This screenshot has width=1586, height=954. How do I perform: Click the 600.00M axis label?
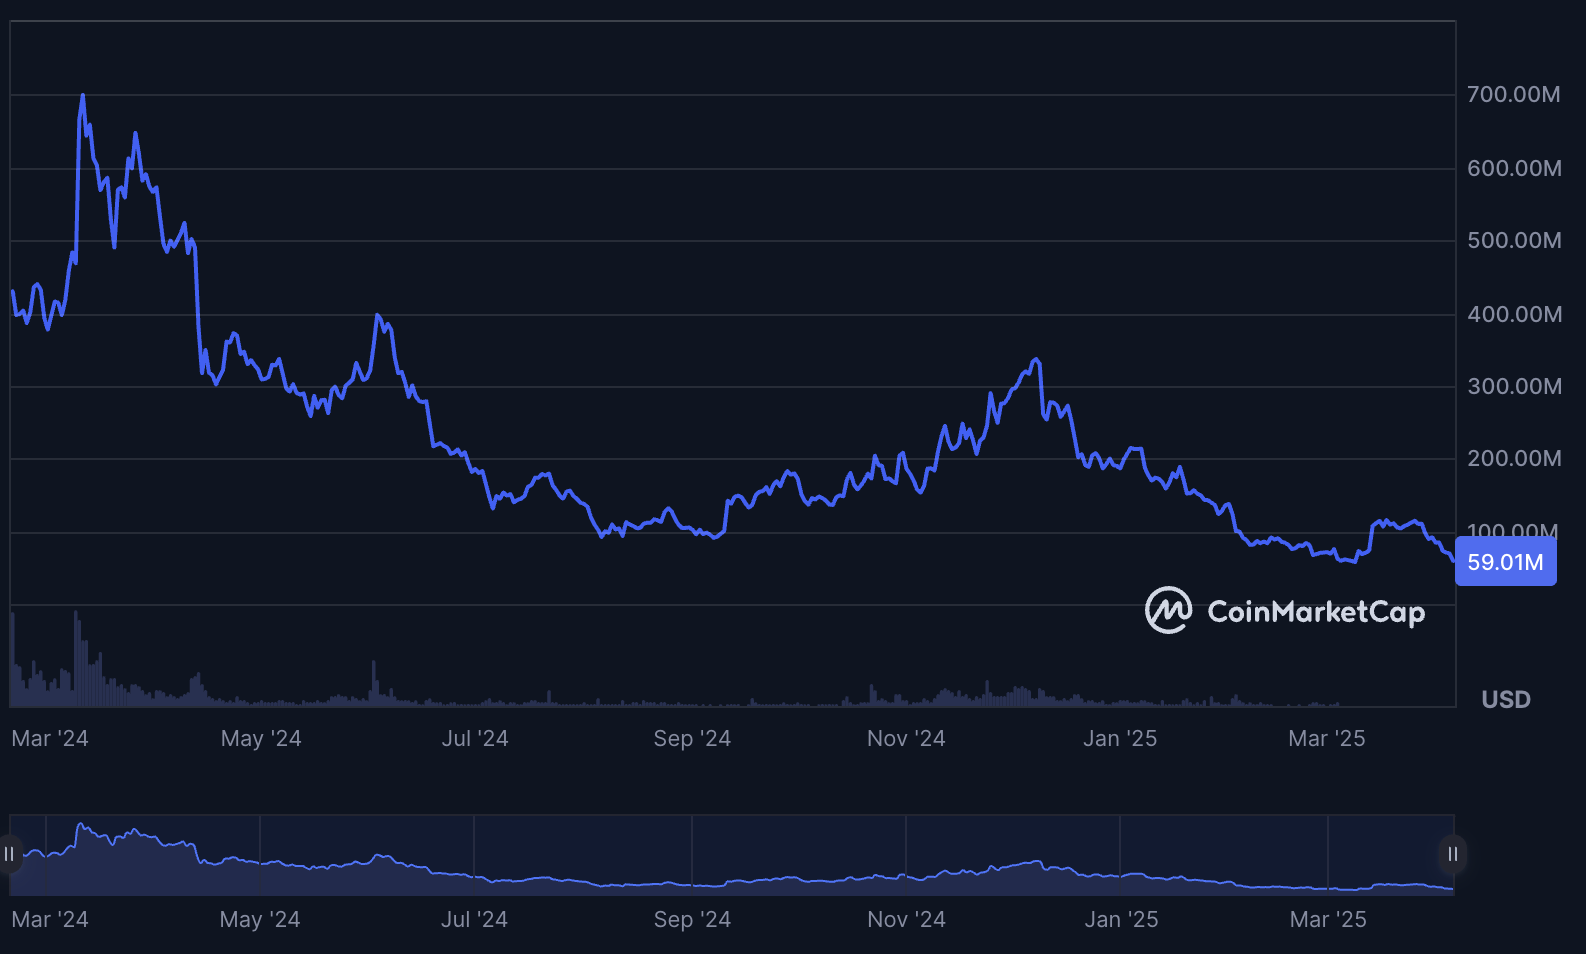pyautogui.click(x=1514, y=168)
